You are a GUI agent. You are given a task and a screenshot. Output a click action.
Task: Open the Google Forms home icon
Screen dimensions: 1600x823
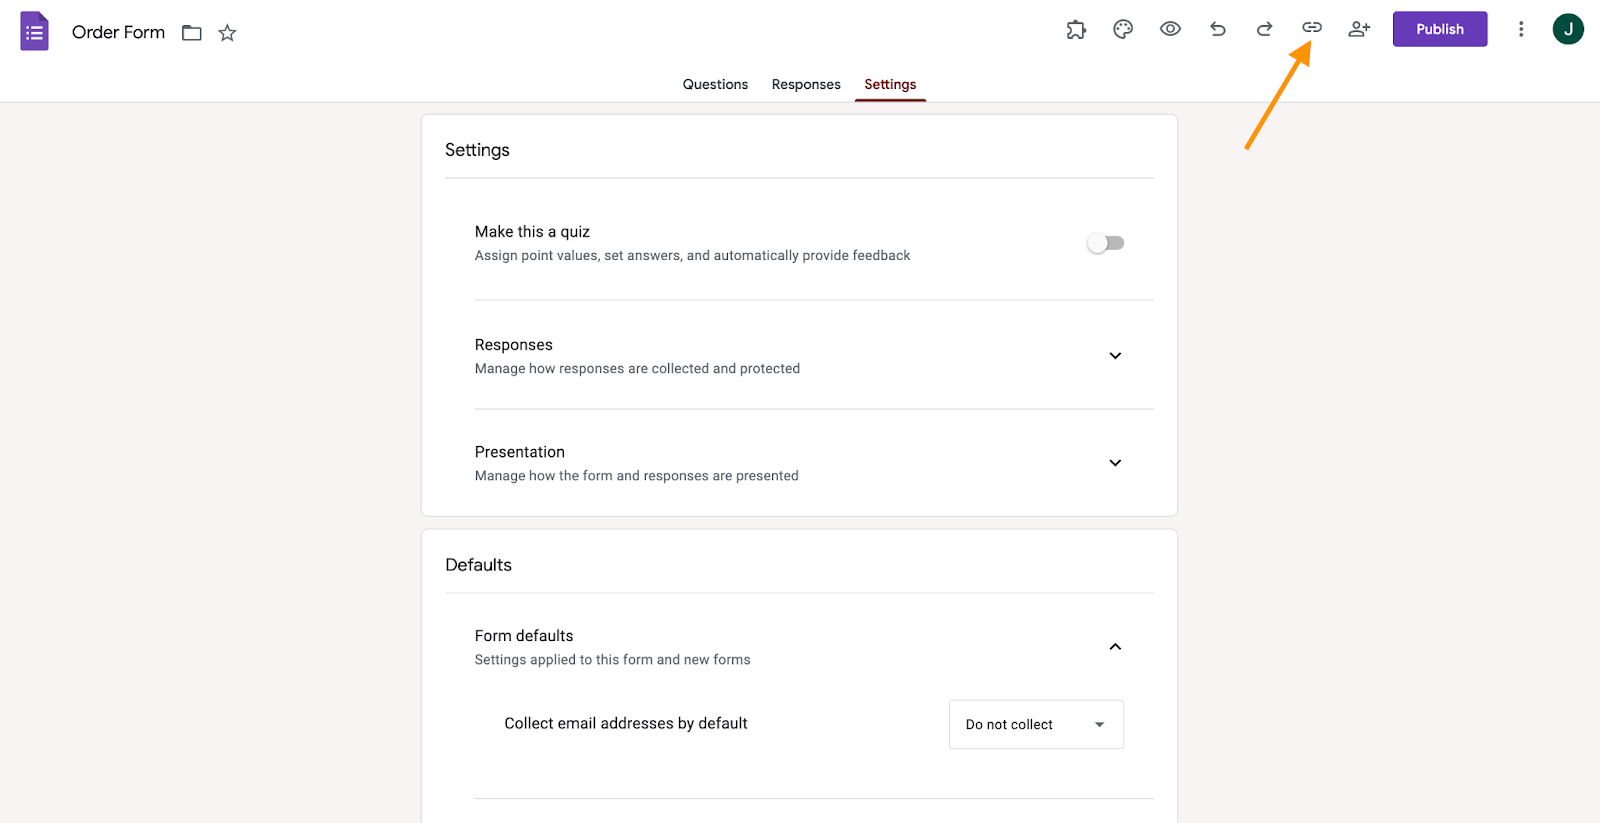click(35, 32)
